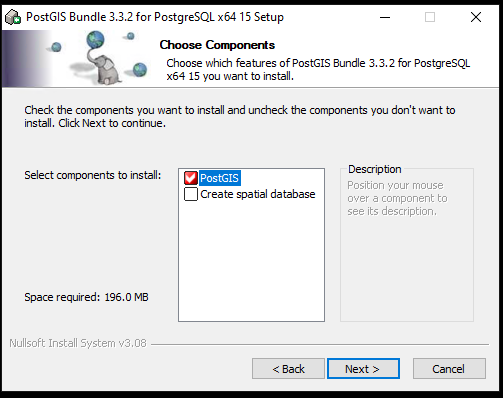Image resolution: width=503 pixels, height=398 pixels.
Task: Select the Create spatial database label
Action: point(258,194)
